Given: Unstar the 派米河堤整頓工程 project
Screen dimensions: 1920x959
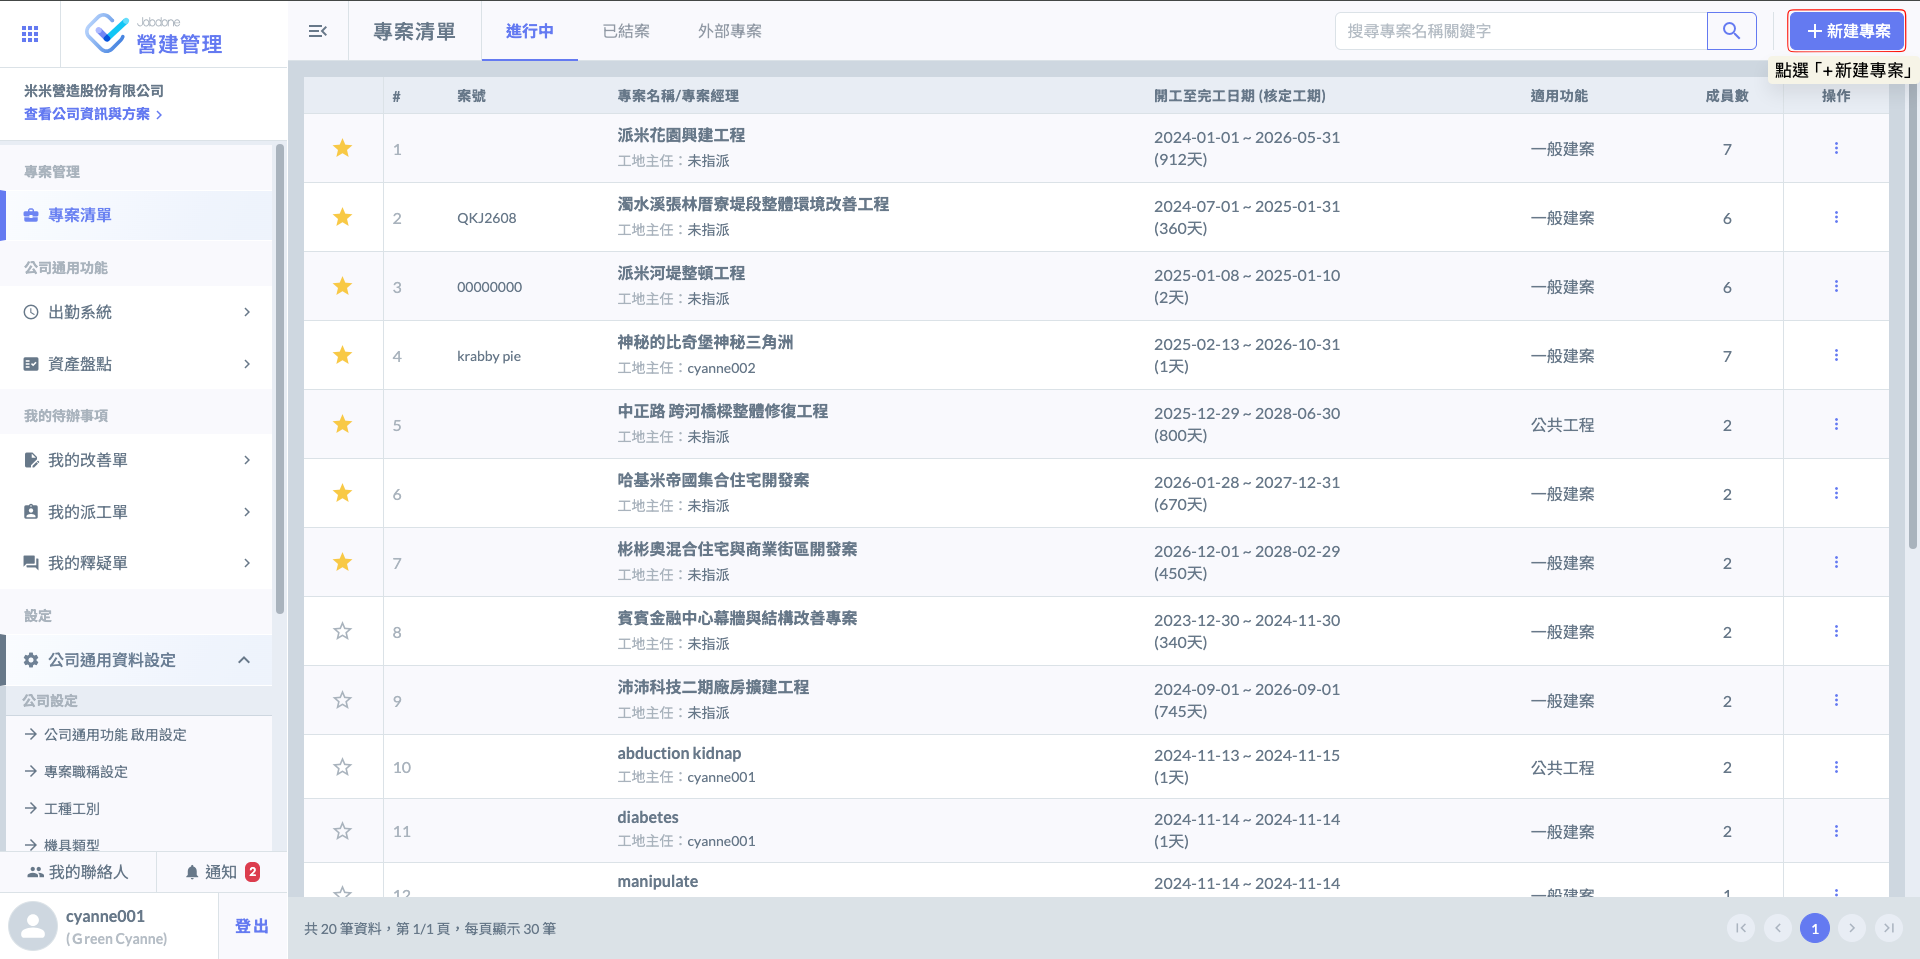Looking at the screenshot, I should click(x=342, y=286).
